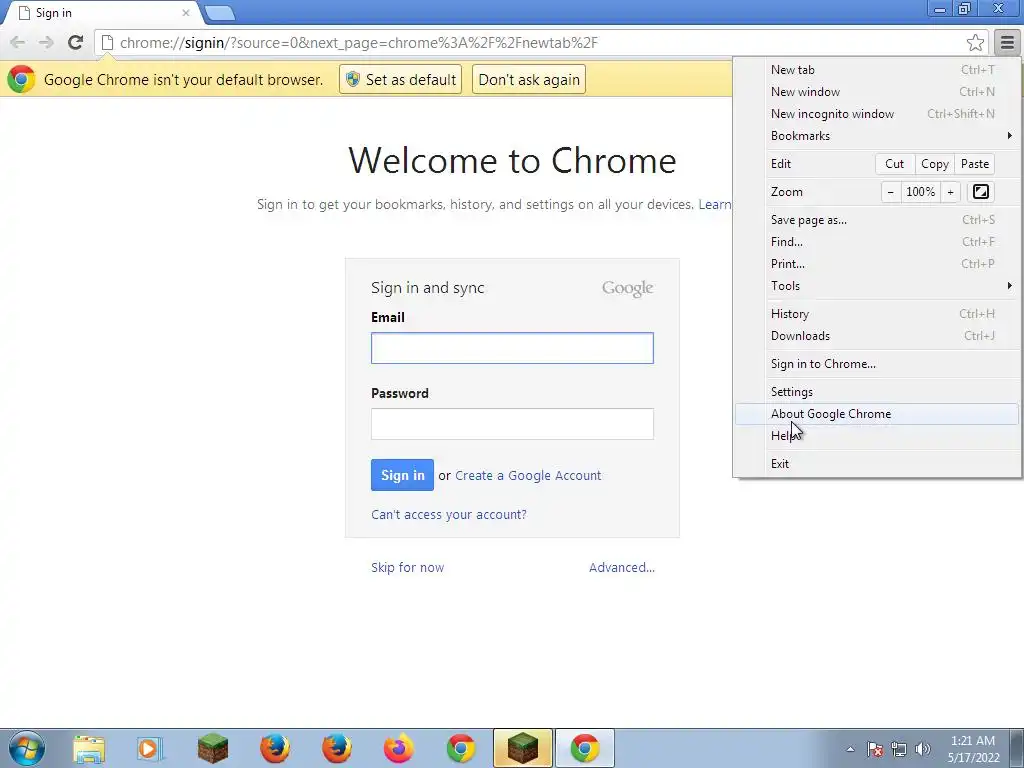Click the Show desktop strip at taskbar end
This screenshot has width=1024, height=768.
(1017, 749)
